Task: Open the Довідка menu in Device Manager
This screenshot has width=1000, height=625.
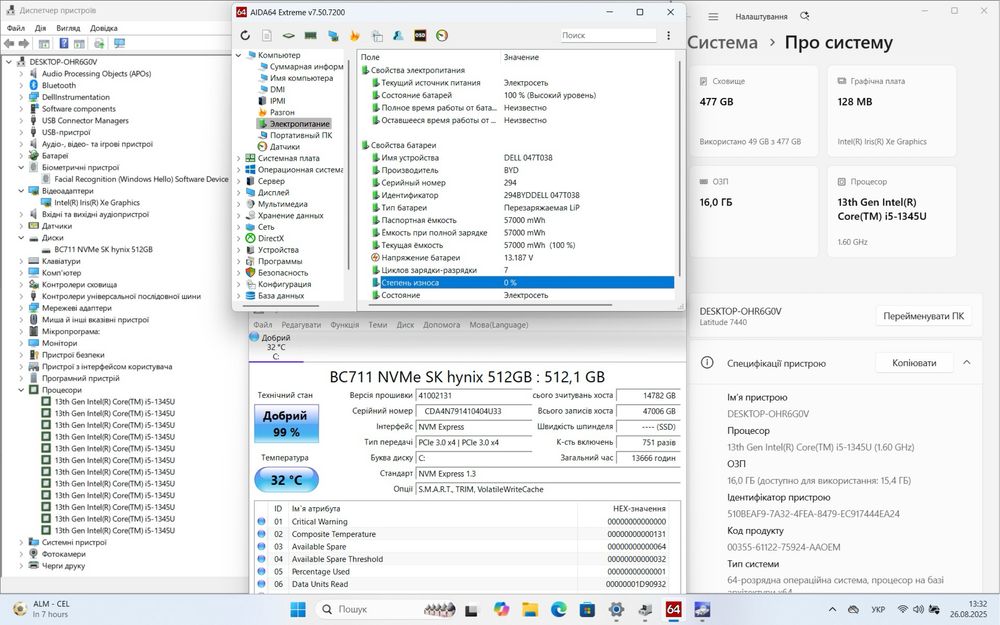Action: 103,28
